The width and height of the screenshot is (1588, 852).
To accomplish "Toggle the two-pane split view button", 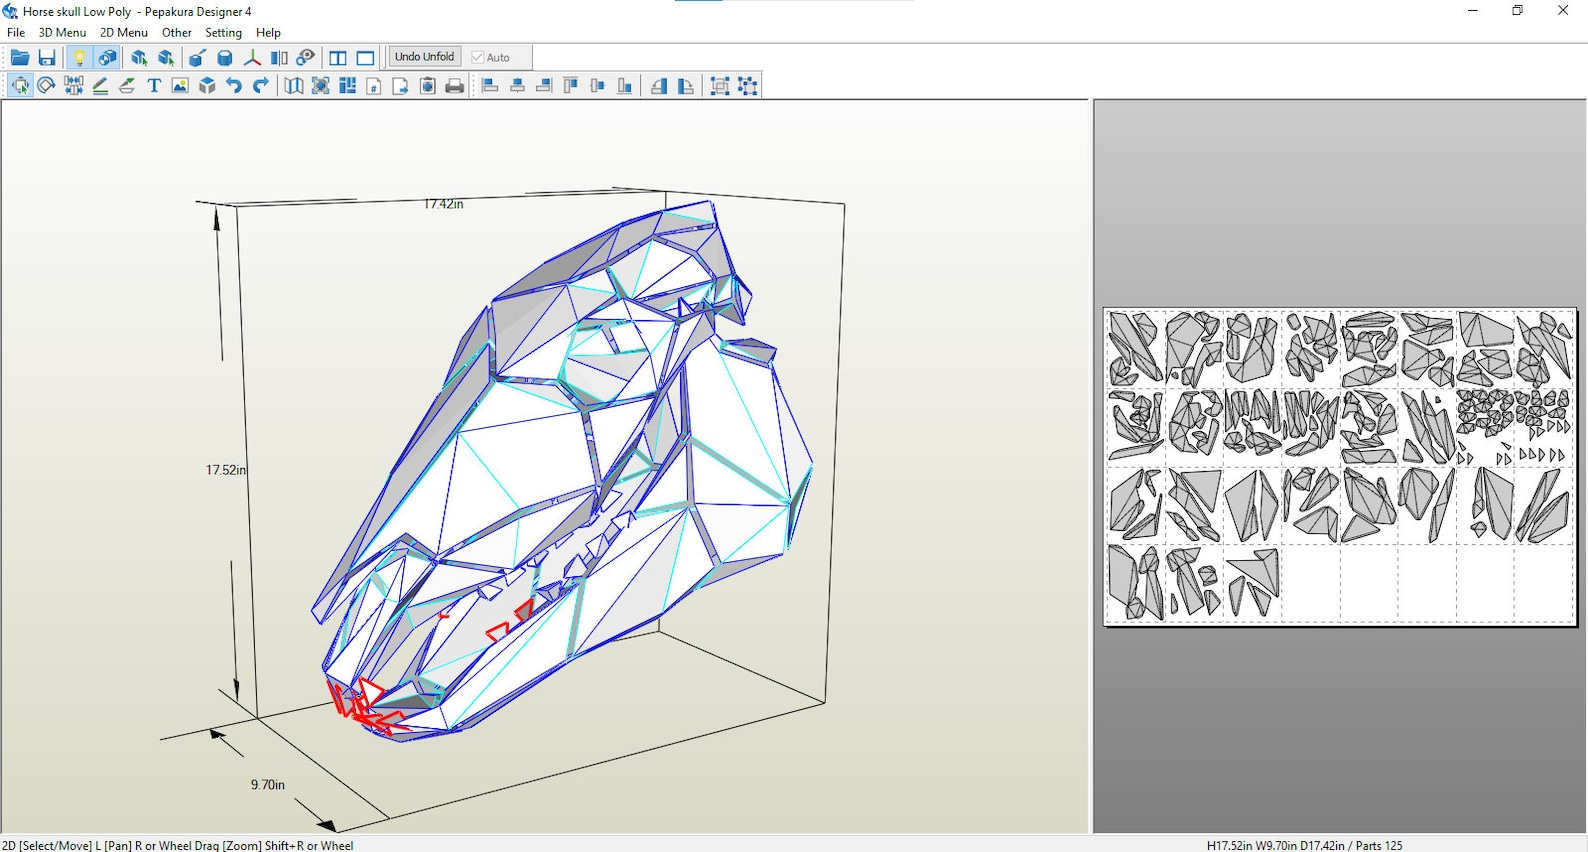I will (338, 58).
